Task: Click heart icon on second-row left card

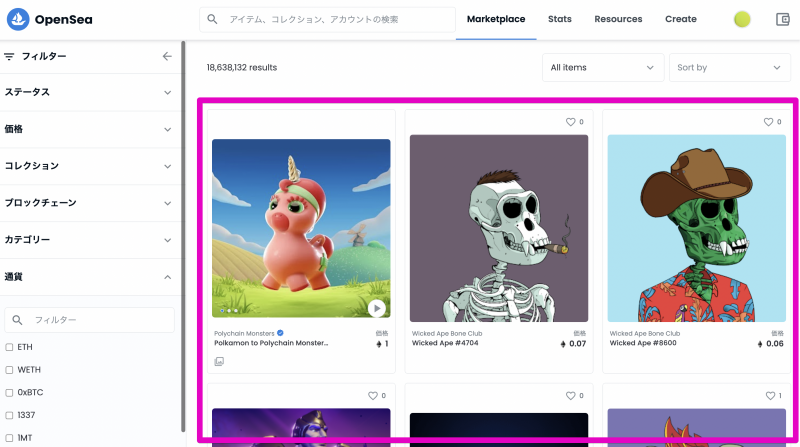Action: pos(373,395)
